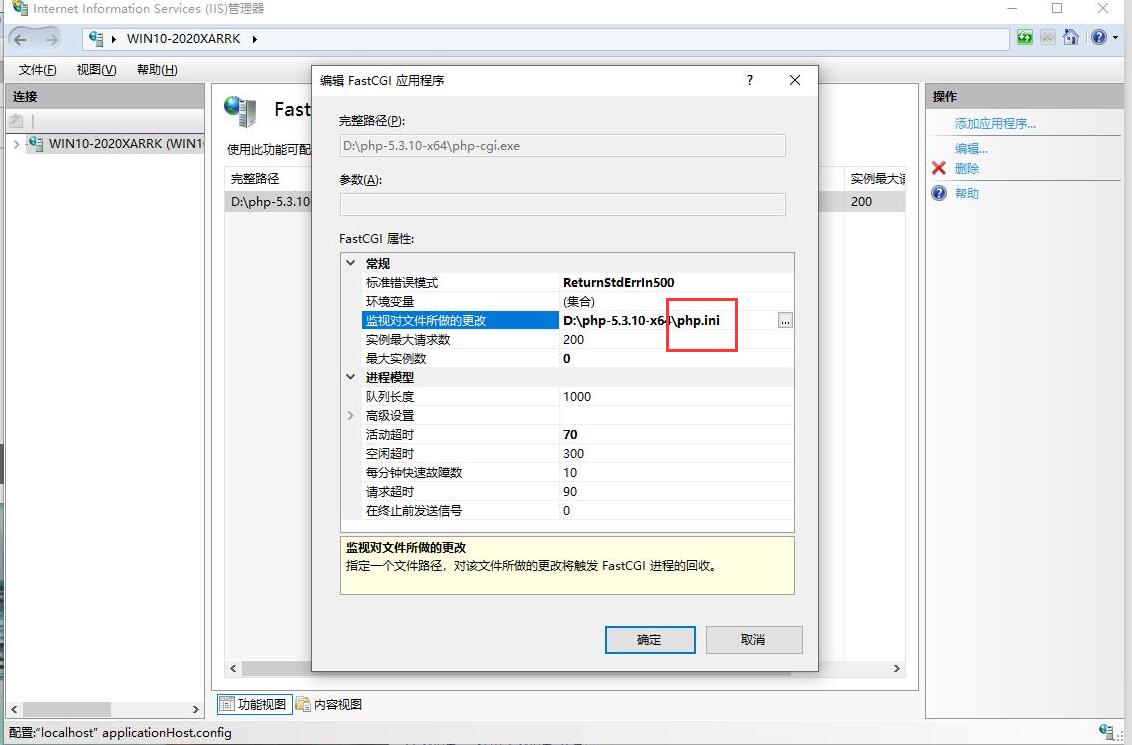Click server icon in address bar
The width and height of the screenshot is (1132, 745).
(96, 39)
